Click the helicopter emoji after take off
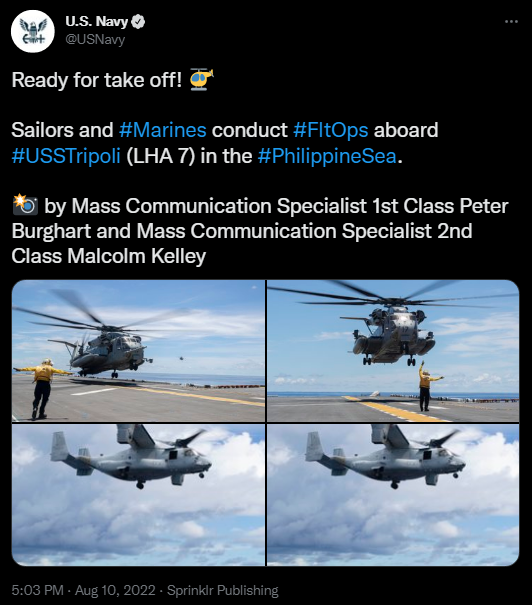Viewport: 532px width, 605px height. tap(202, 79)
